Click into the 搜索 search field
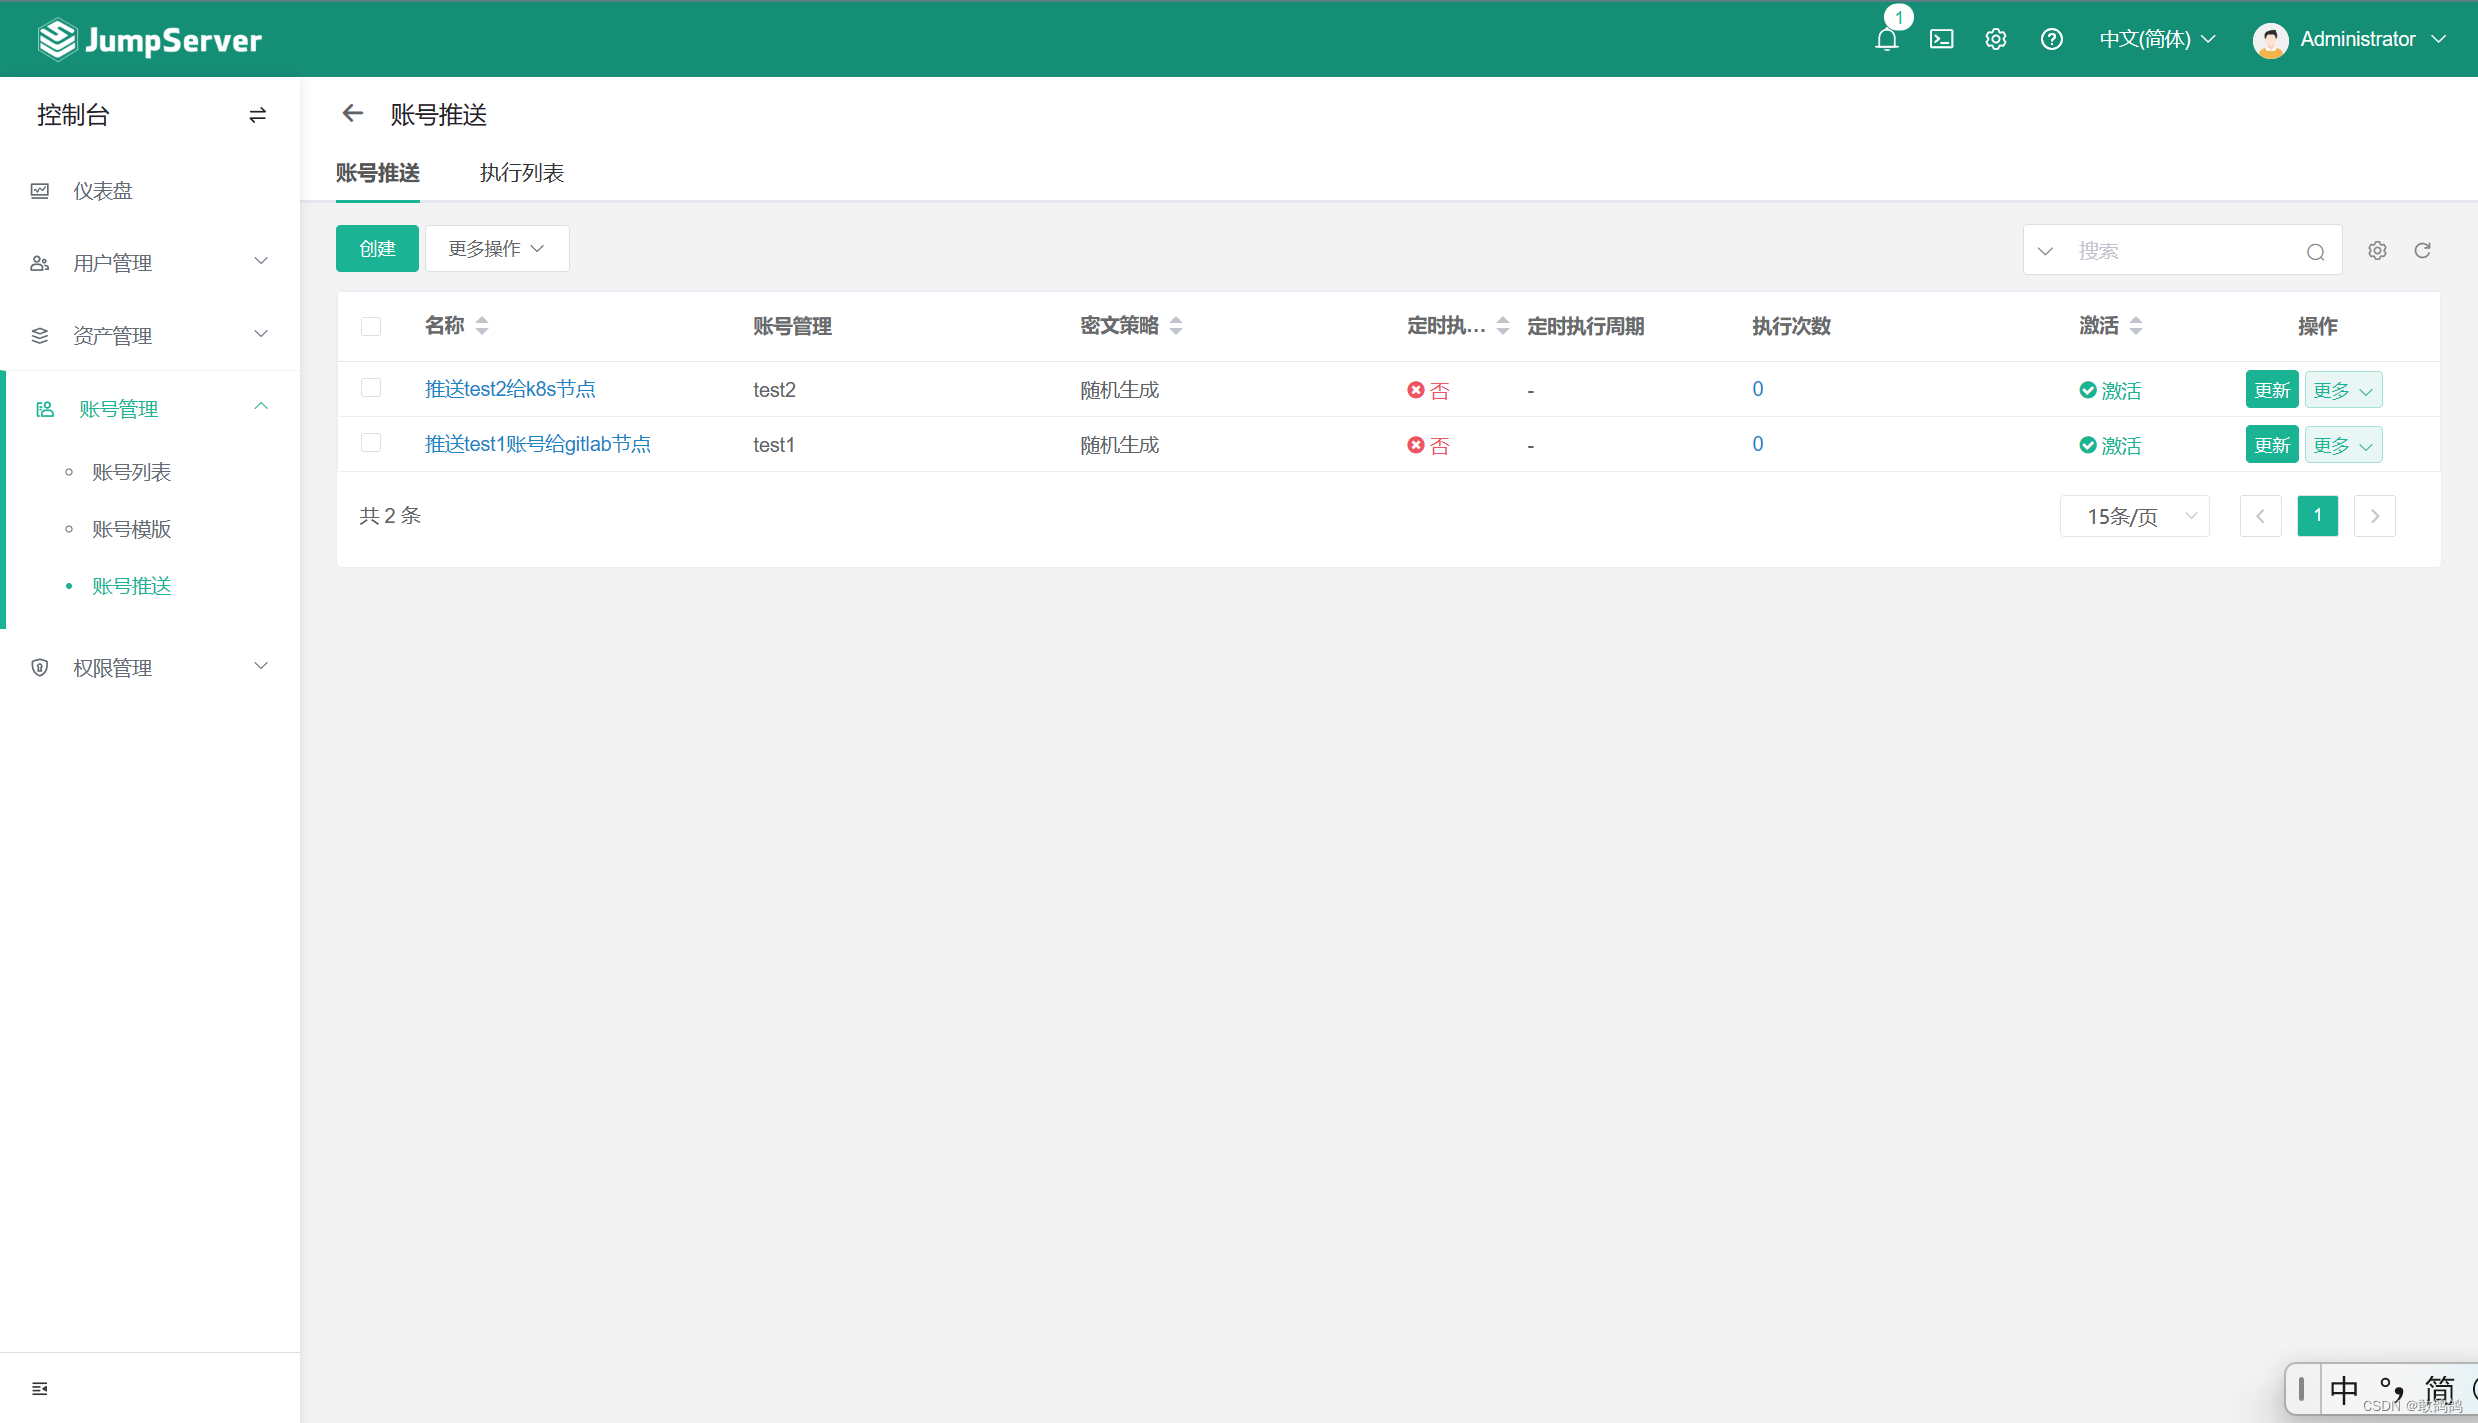Viewport: 2478px width, 1423px height. (x=2180, y=250)
